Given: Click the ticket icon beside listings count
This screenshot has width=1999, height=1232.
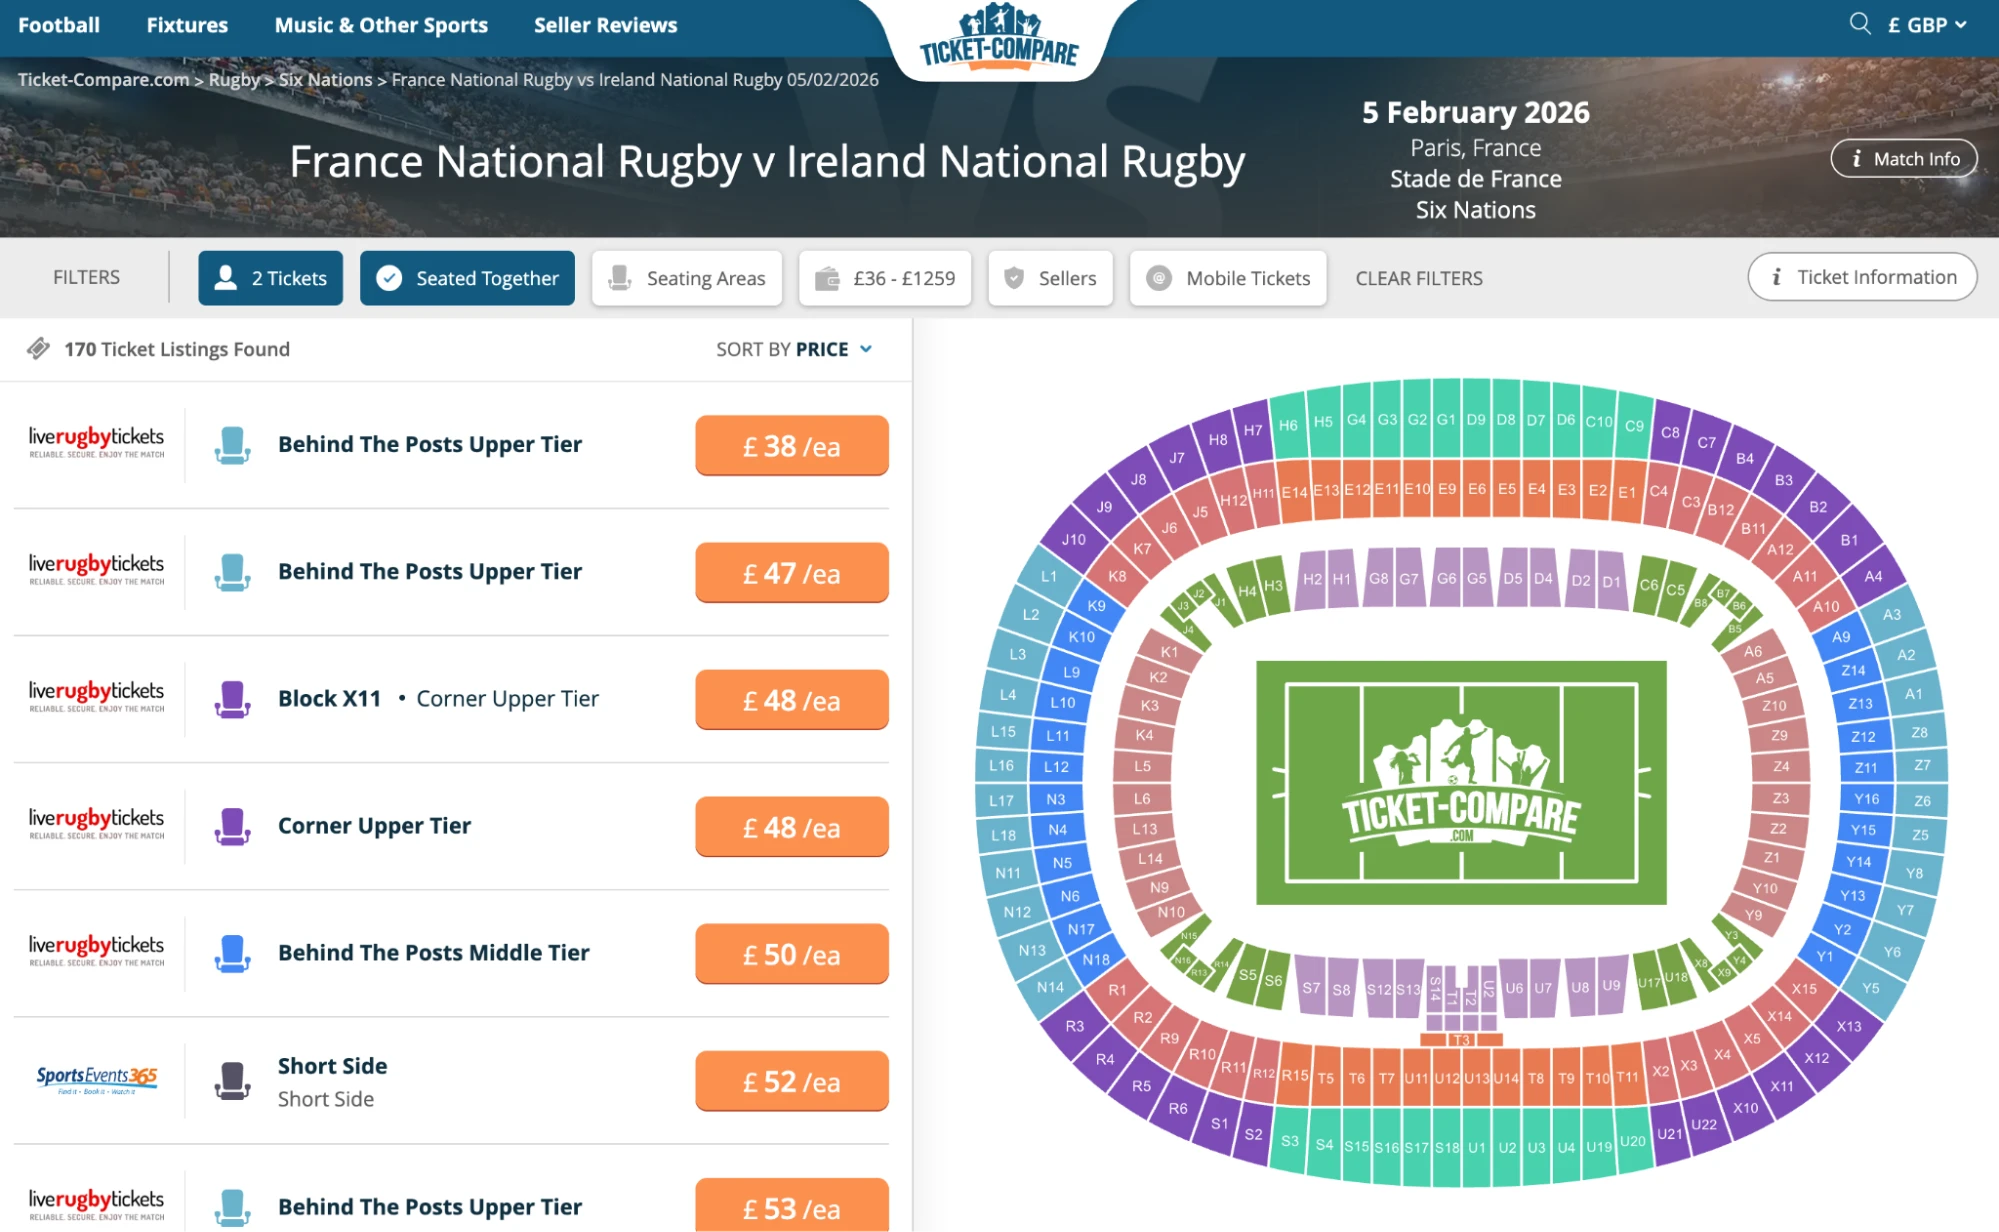Looking at the screenshot, I should point(38,349).
